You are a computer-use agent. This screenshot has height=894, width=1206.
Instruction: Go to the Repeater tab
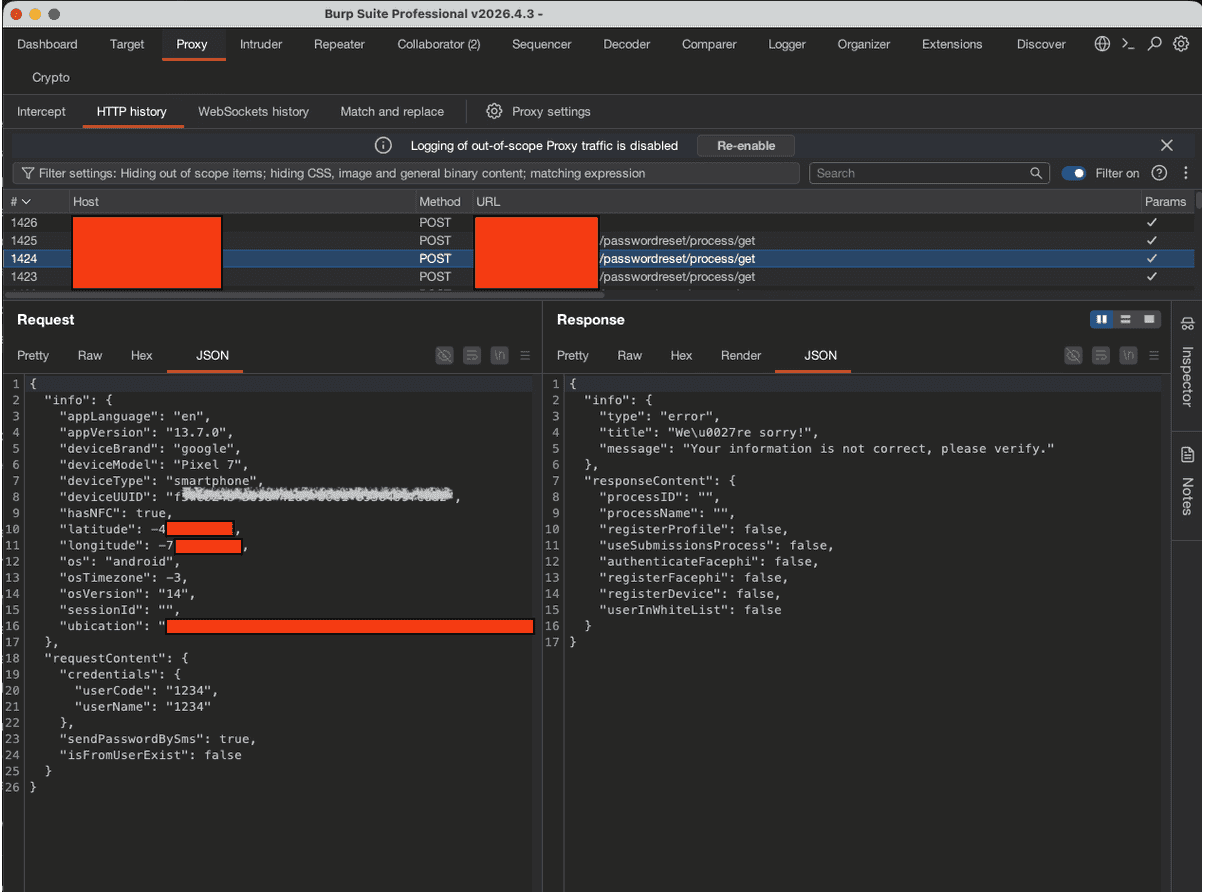click(x=339, y=44)
